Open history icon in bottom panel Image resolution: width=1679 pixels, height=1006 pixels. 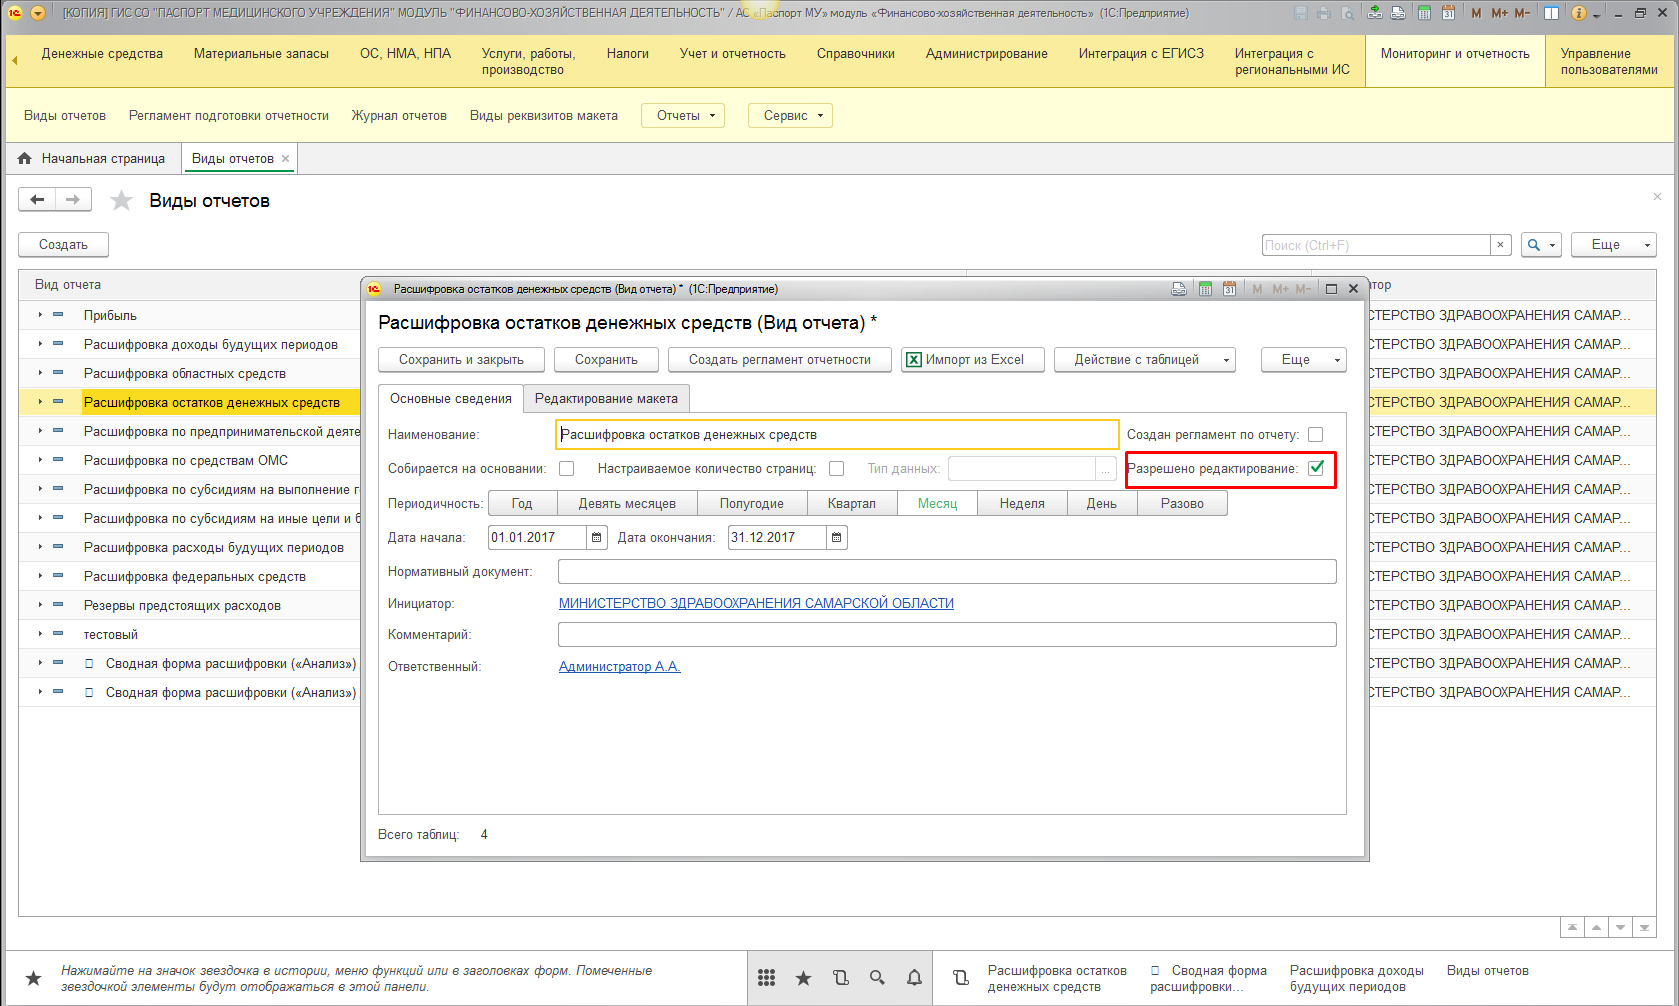pyautogui.click(x=840, y=978)
